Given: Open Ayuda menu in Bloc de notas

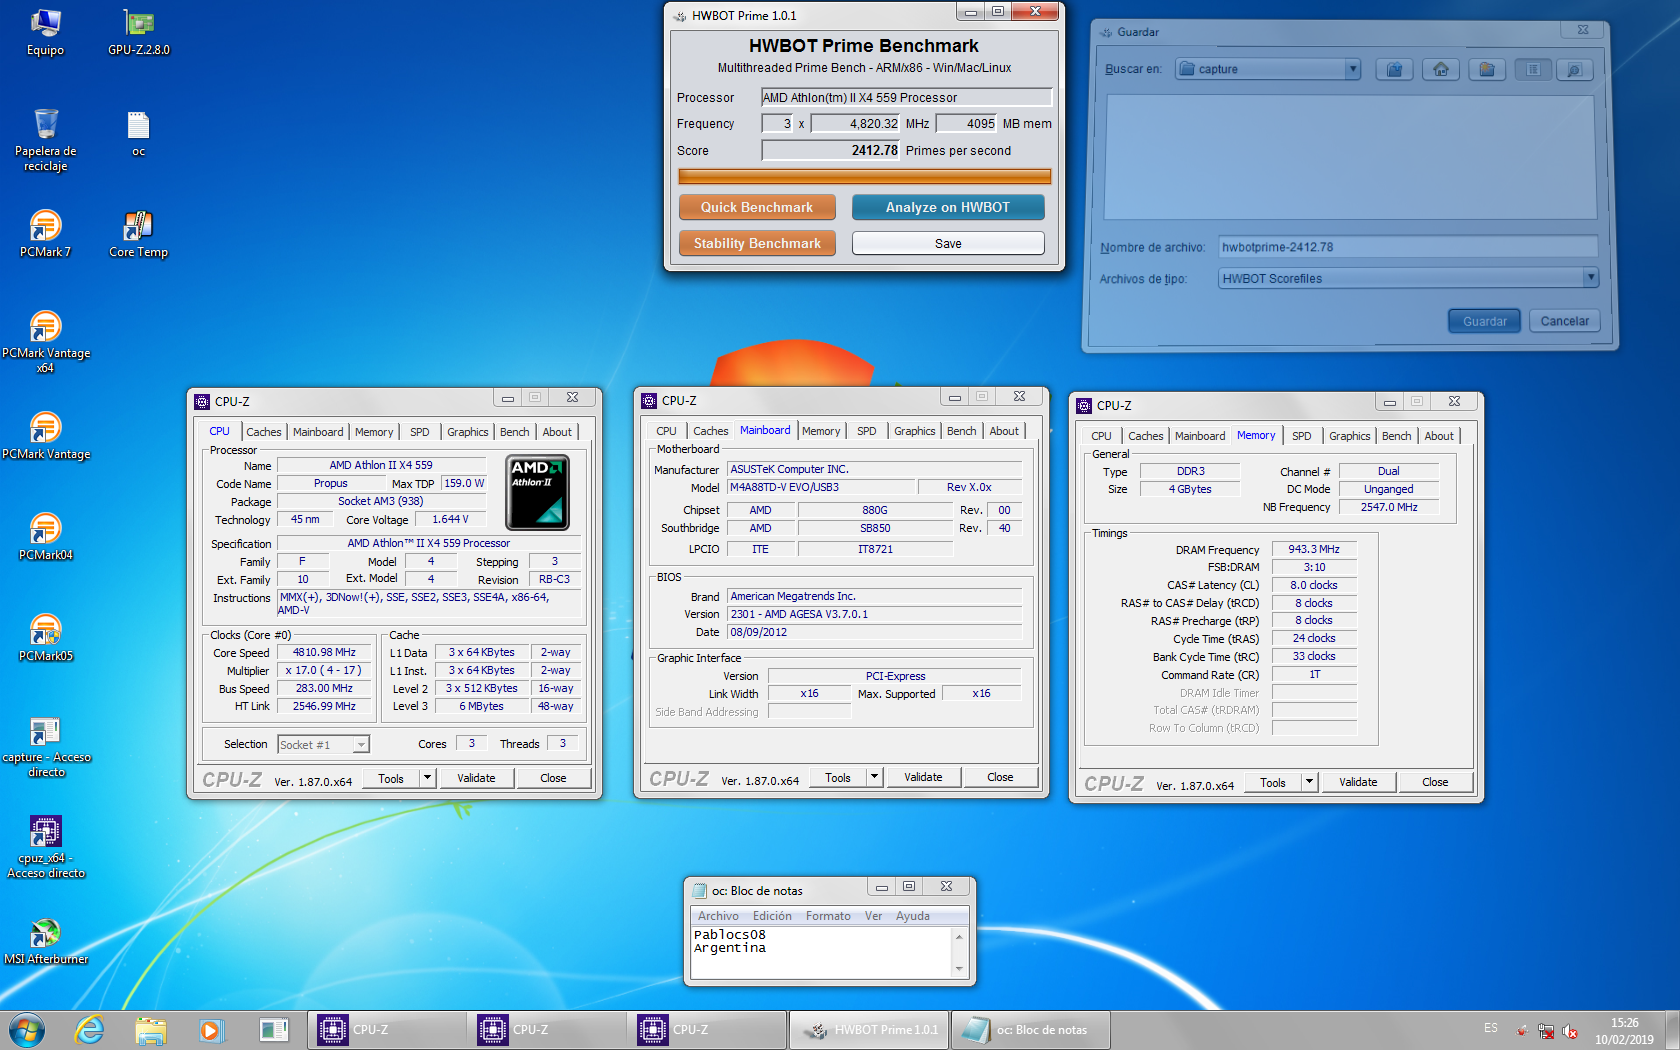Looking at the screenshot, I should point(912,916).
